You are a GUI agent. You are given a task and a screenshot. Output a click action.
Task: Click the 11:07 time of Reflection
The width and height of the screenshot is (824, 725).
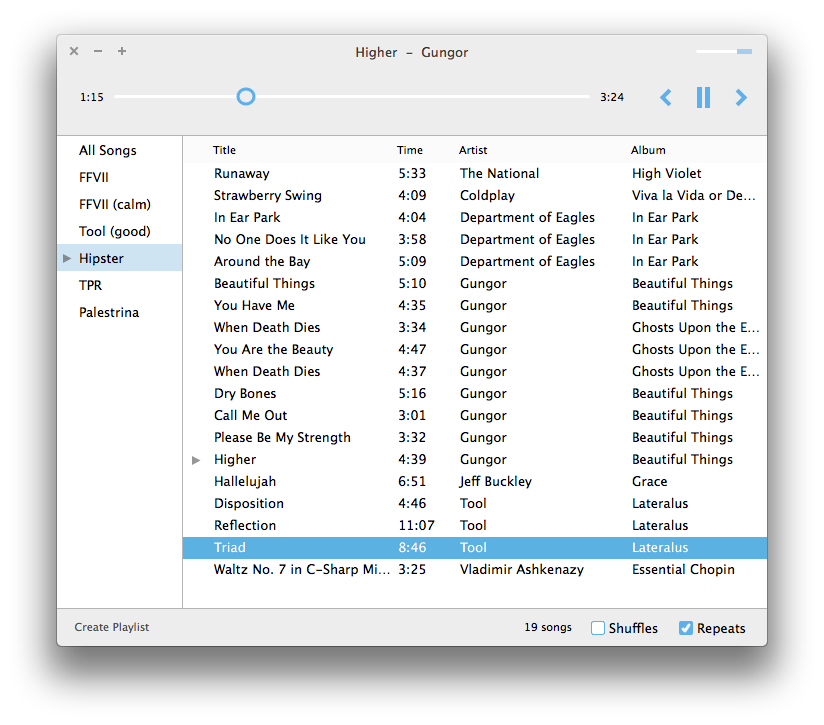point(416,525)
